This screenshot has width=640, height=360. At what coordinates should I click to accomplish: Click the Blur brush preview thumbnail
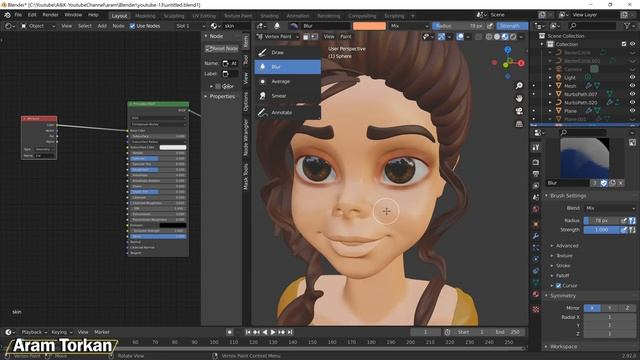tap(584, 158)
